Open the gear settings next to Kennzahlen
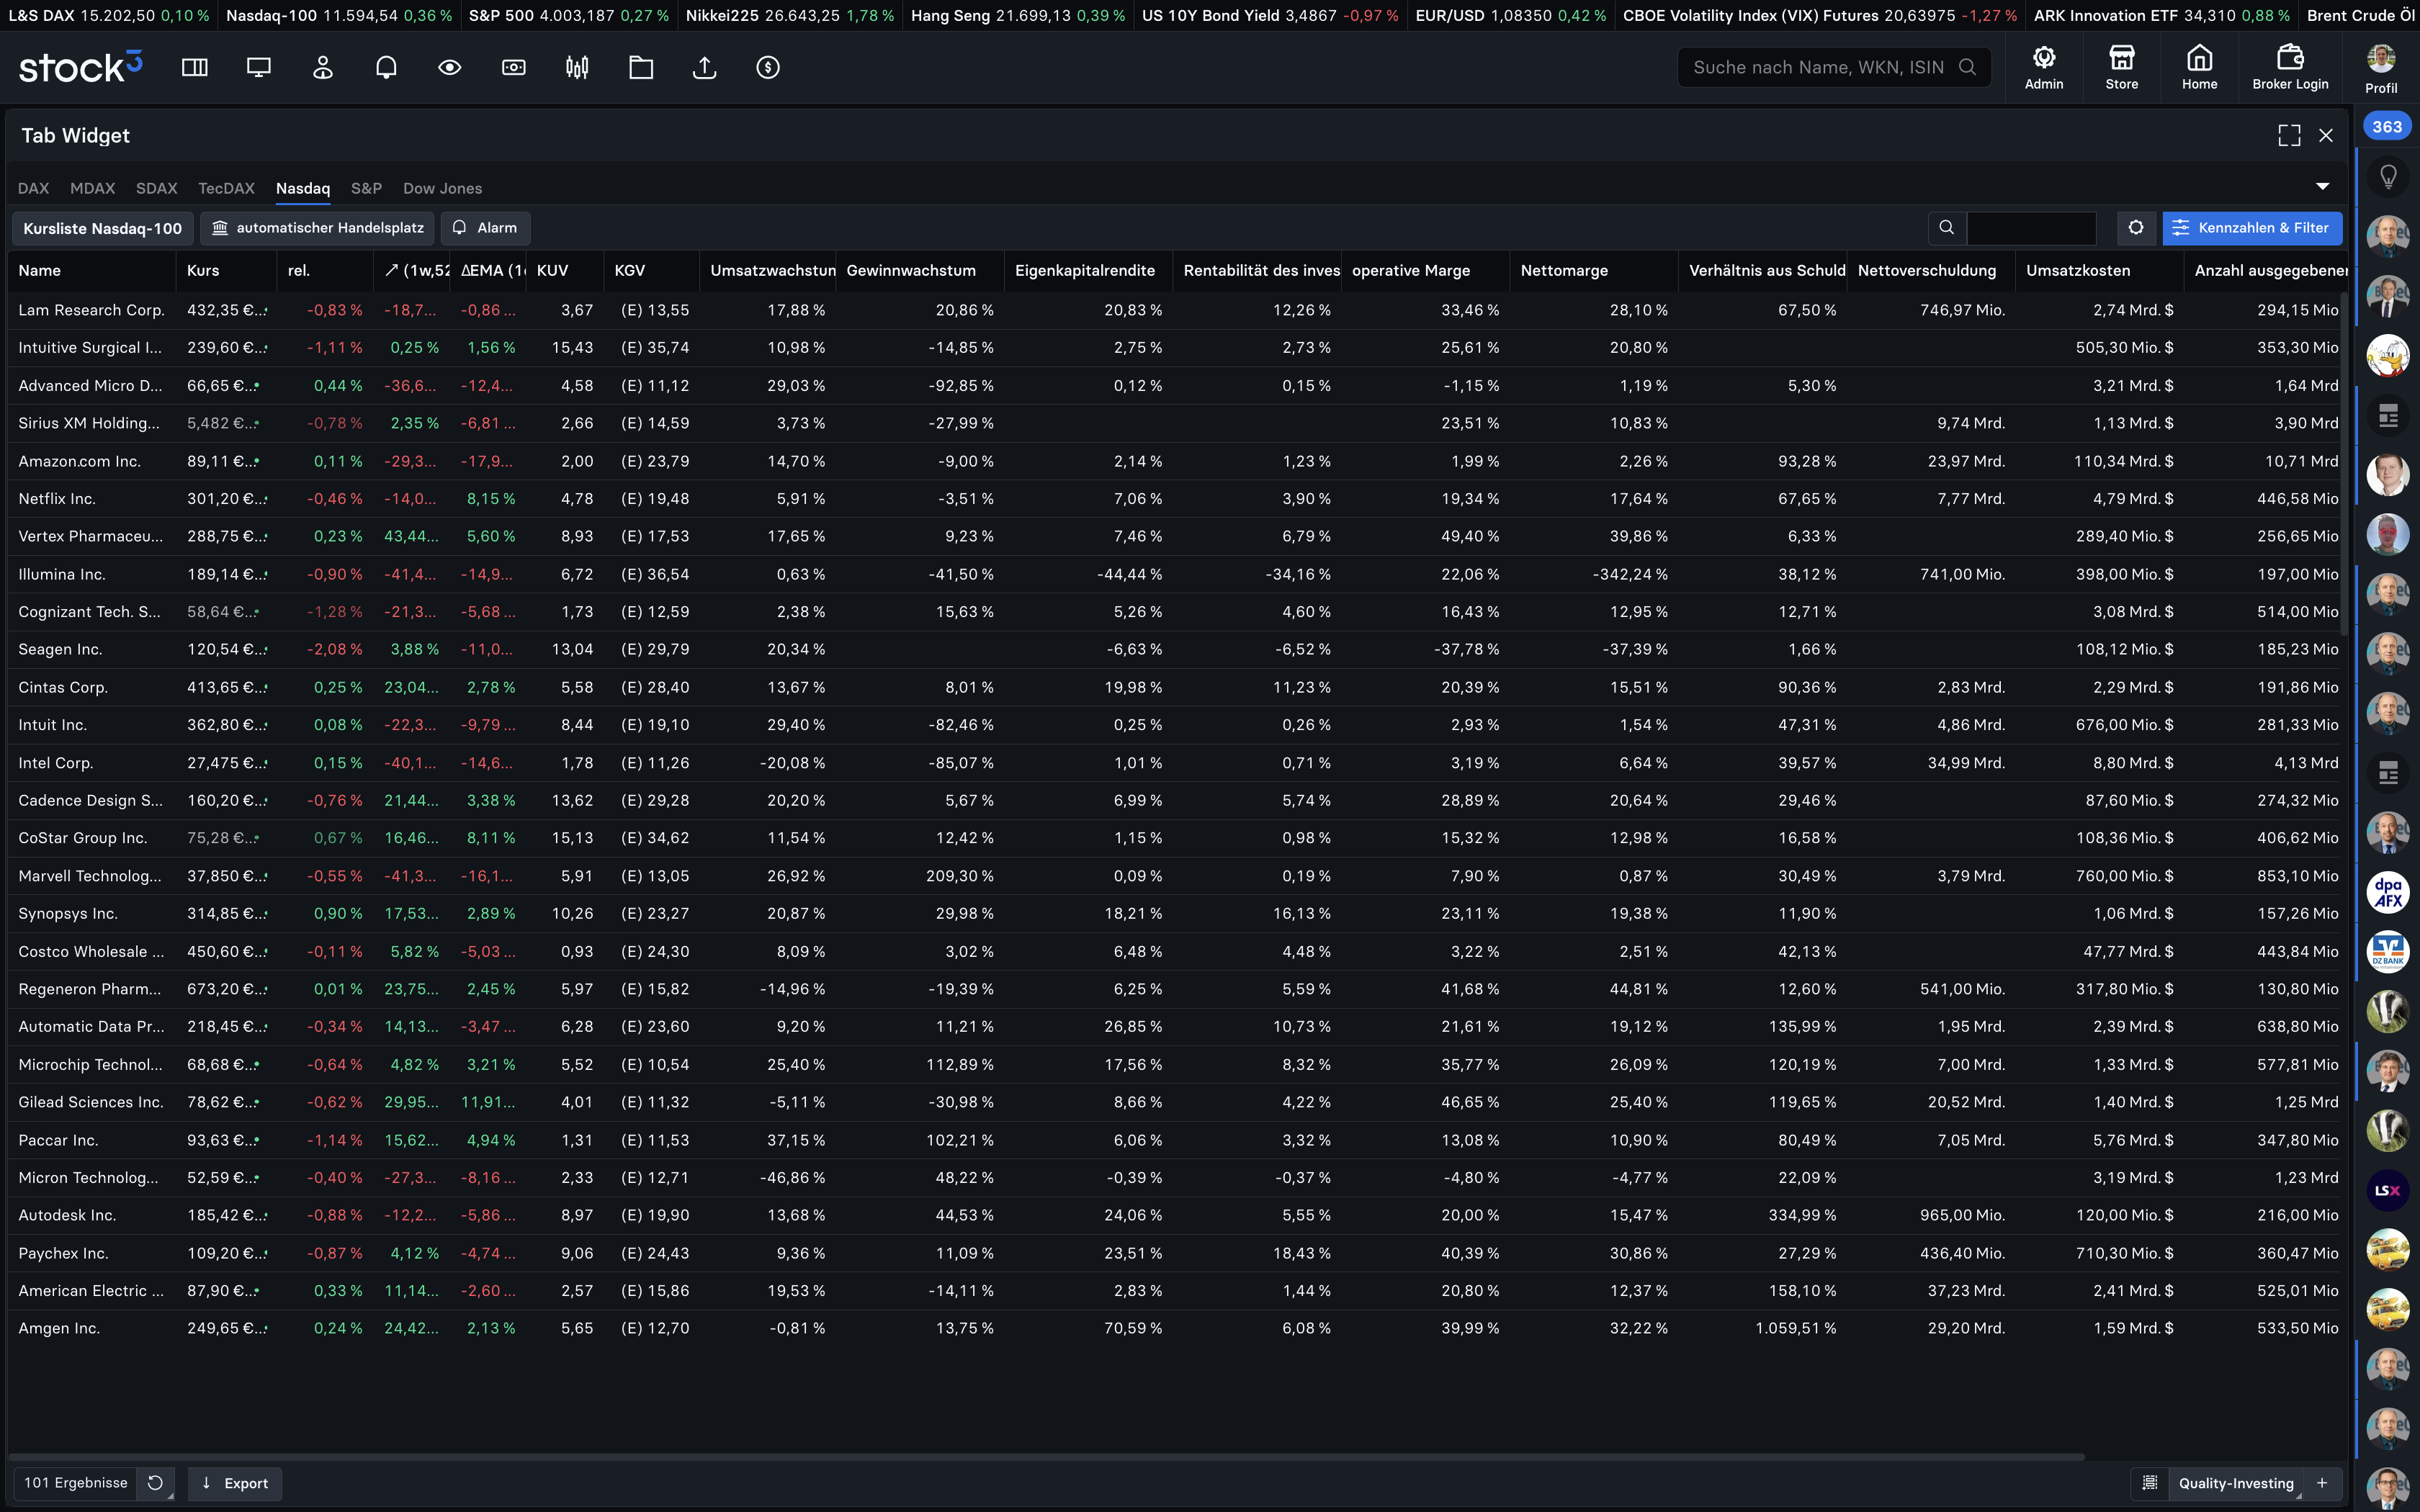 pyautogui.click(x=2135, y=228)
